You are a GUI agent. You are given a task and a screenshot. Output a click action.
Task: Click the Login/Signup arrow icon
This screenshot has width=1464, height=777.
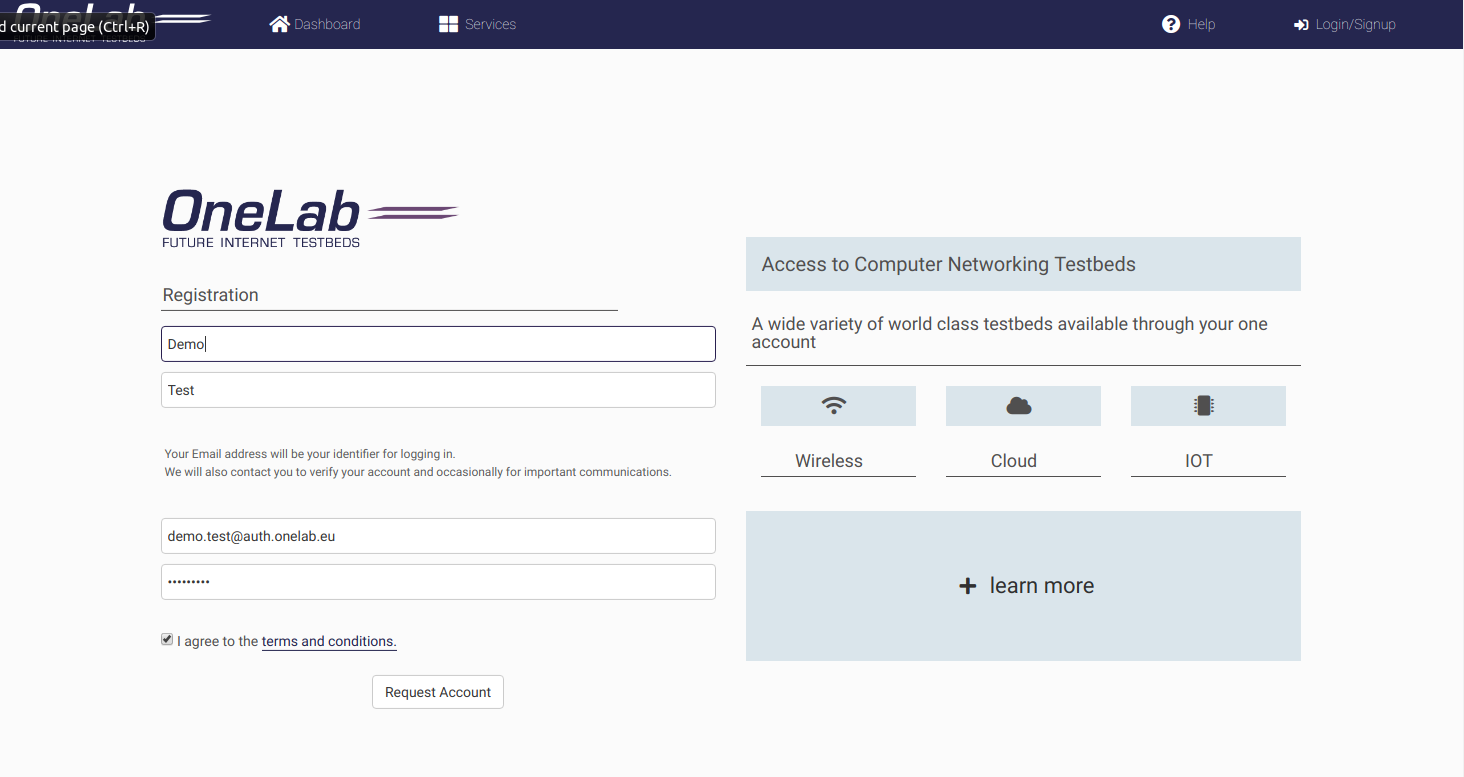pyautogui.click(x=1301, y=25)
